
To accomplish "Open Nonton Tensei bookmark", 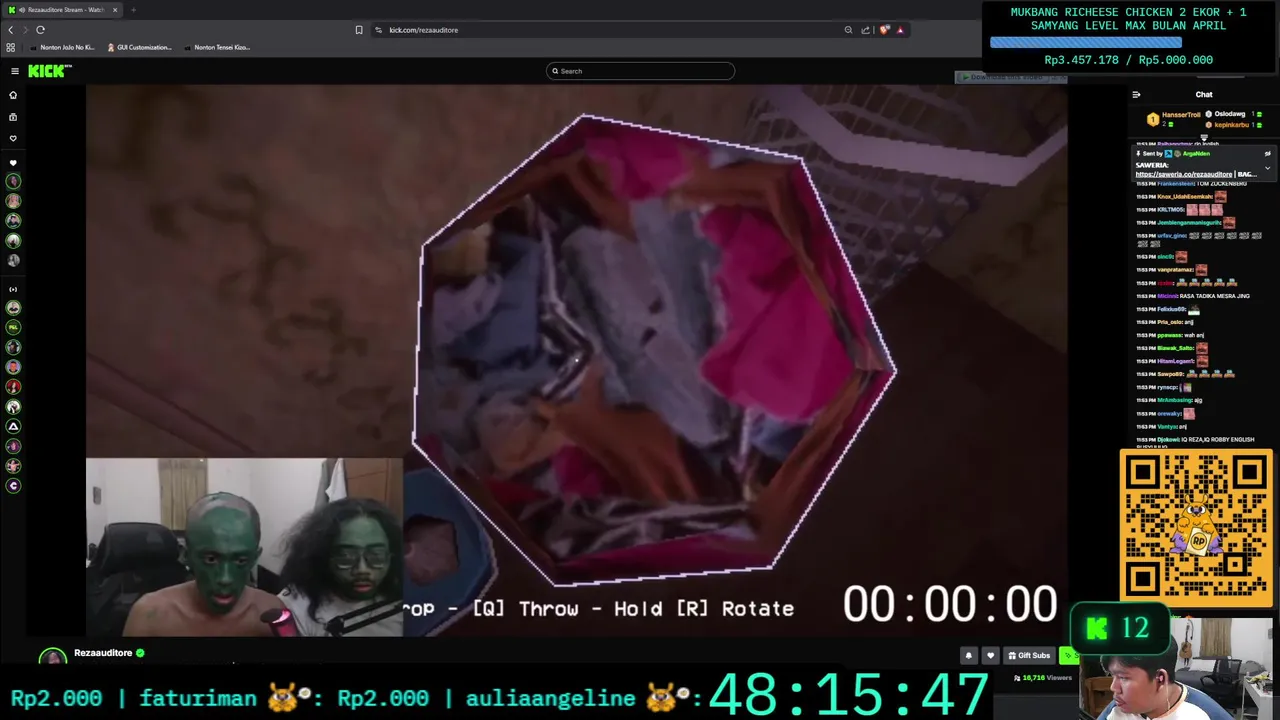I will 216,47.
